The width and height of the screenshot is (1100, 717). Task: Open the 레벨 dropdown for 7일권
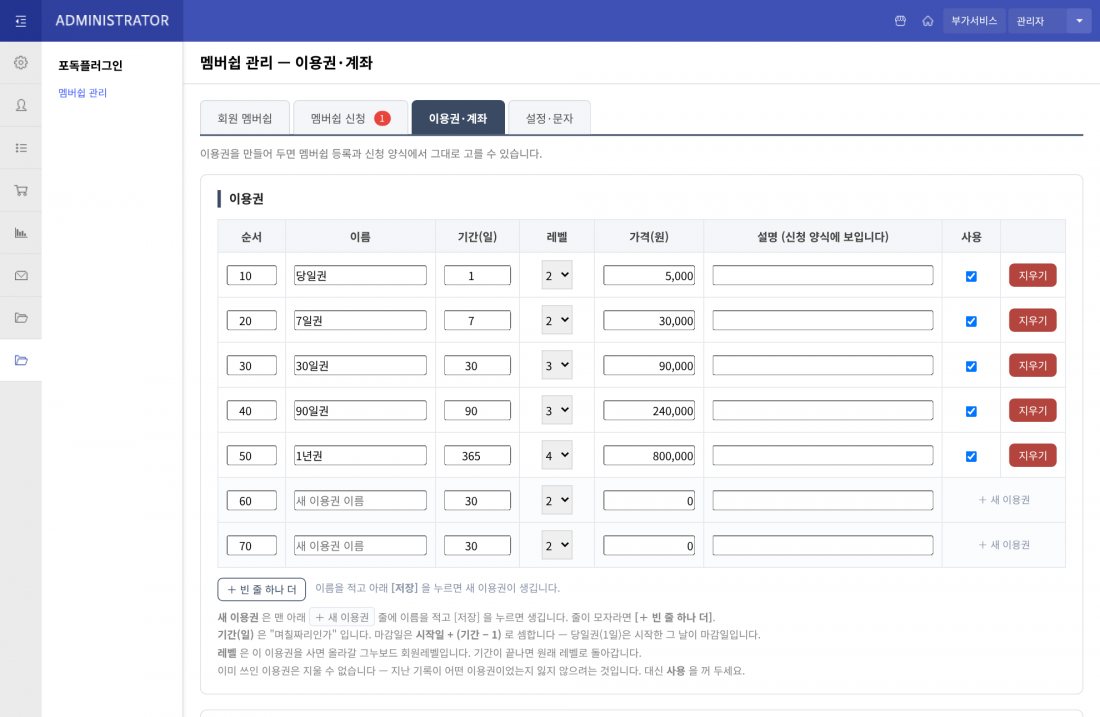tap(557, 321)
